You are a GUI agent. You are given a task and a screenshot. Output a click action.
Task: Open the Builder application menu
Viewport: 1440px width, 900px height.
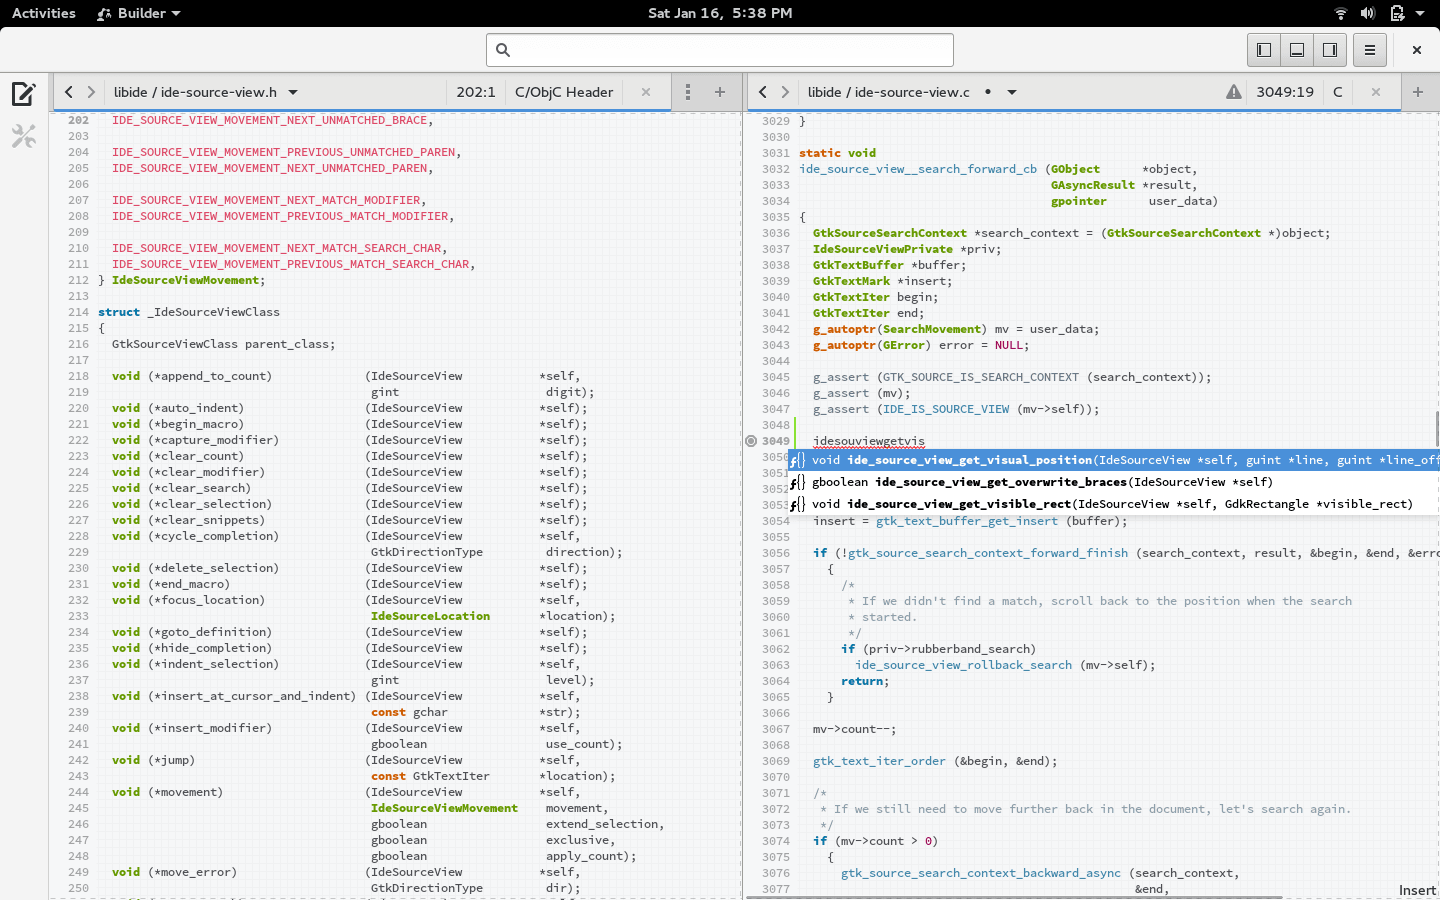point(140,13)
